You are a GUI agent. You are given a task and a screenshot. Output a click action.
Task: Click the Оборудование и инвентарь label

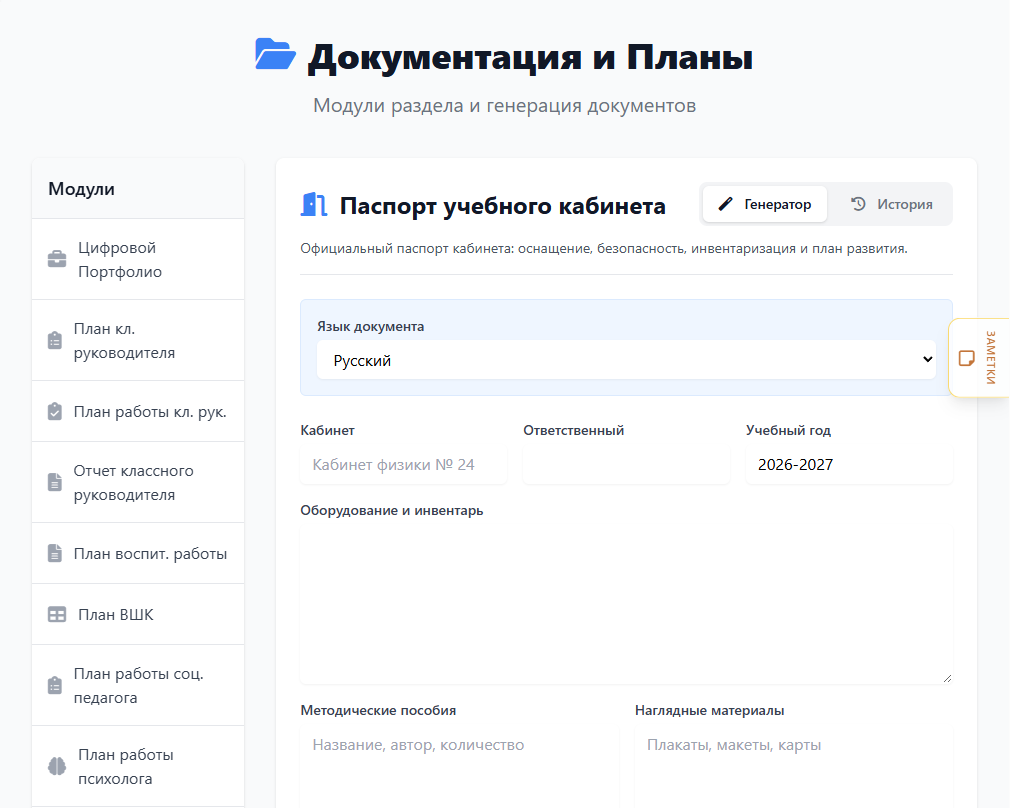[x=392, y=510]
